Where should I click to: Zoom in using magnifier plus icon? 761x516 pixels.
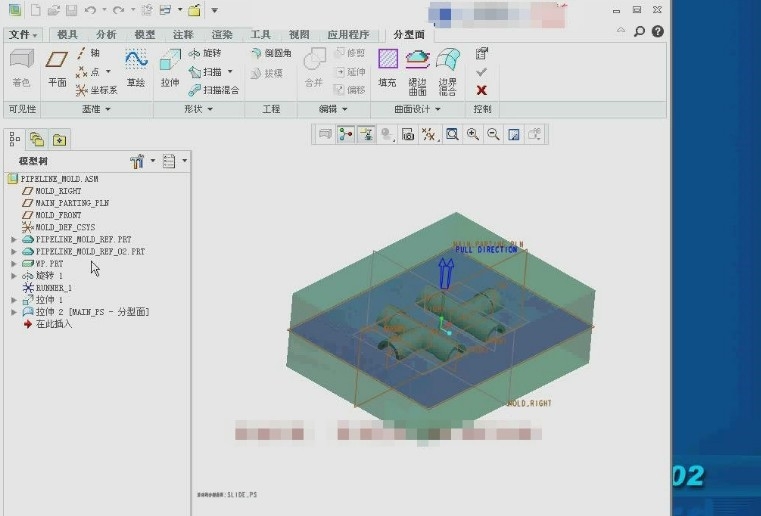point(473,134)
